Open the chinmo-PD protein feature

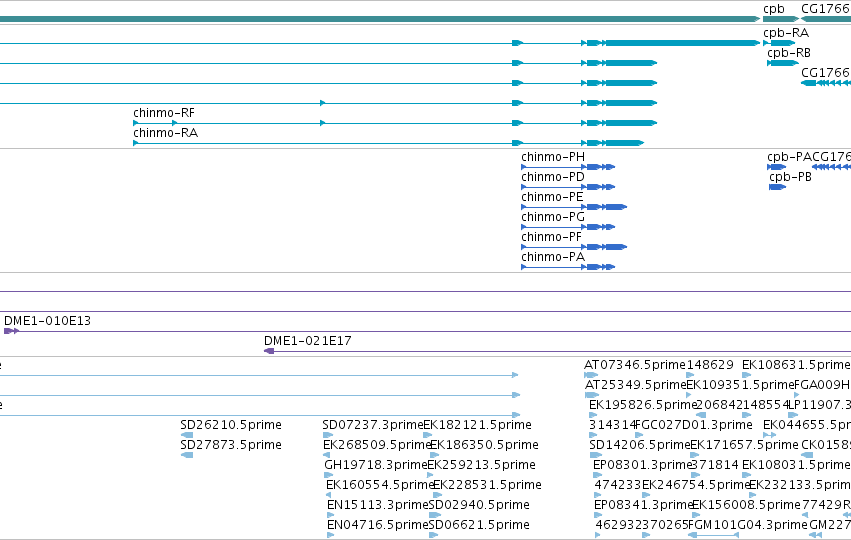click(568, 187)
